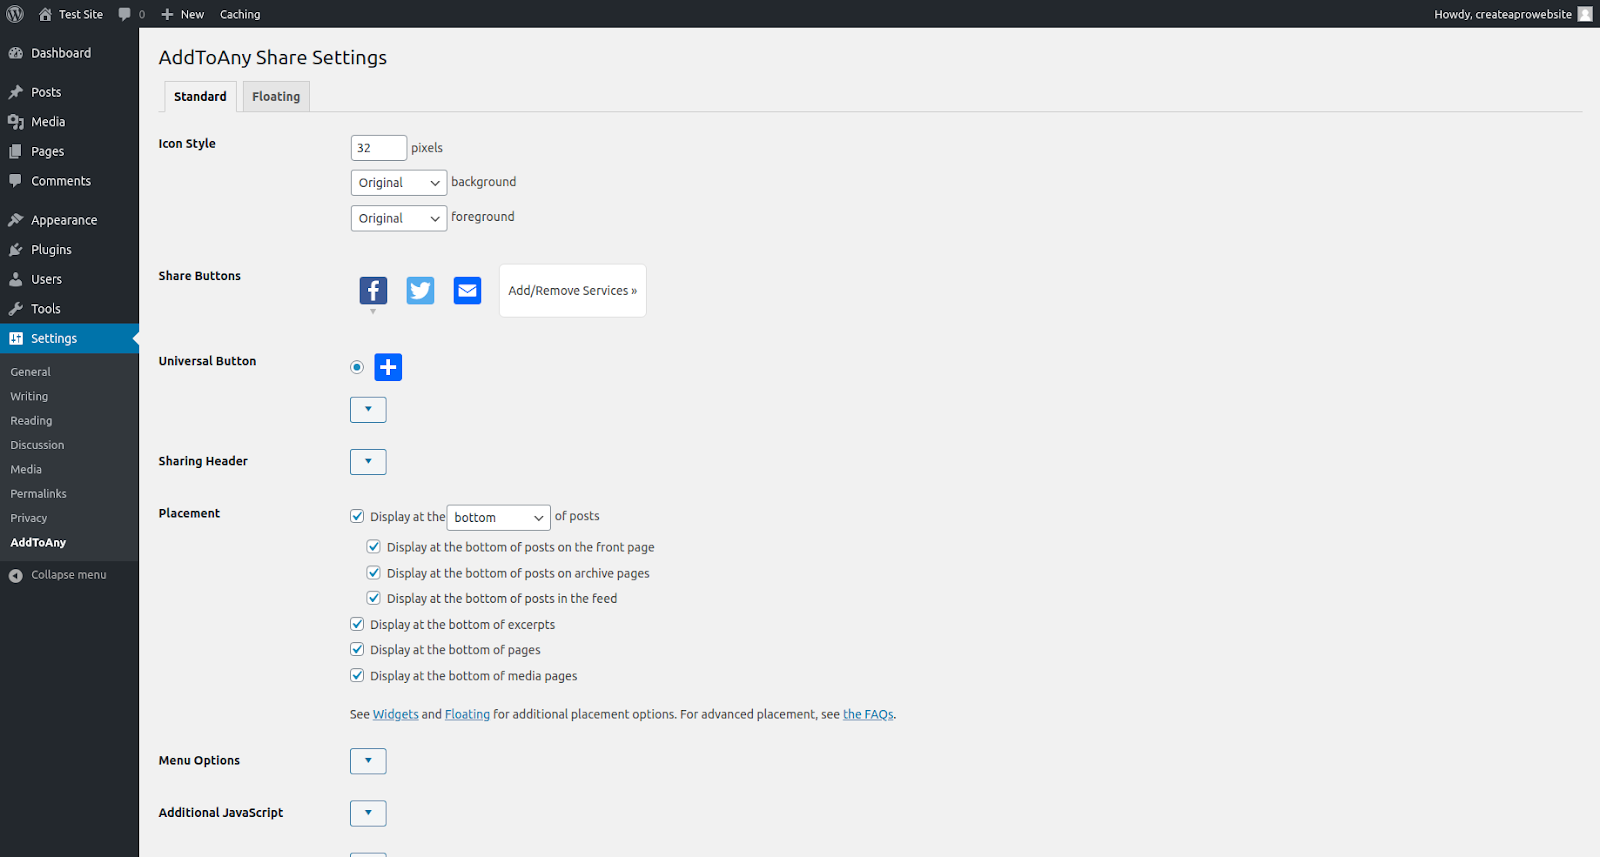This screenshot has width=1600, height=857.
Task: Click the Comments sidebar icon
Action: click(16, 181)
